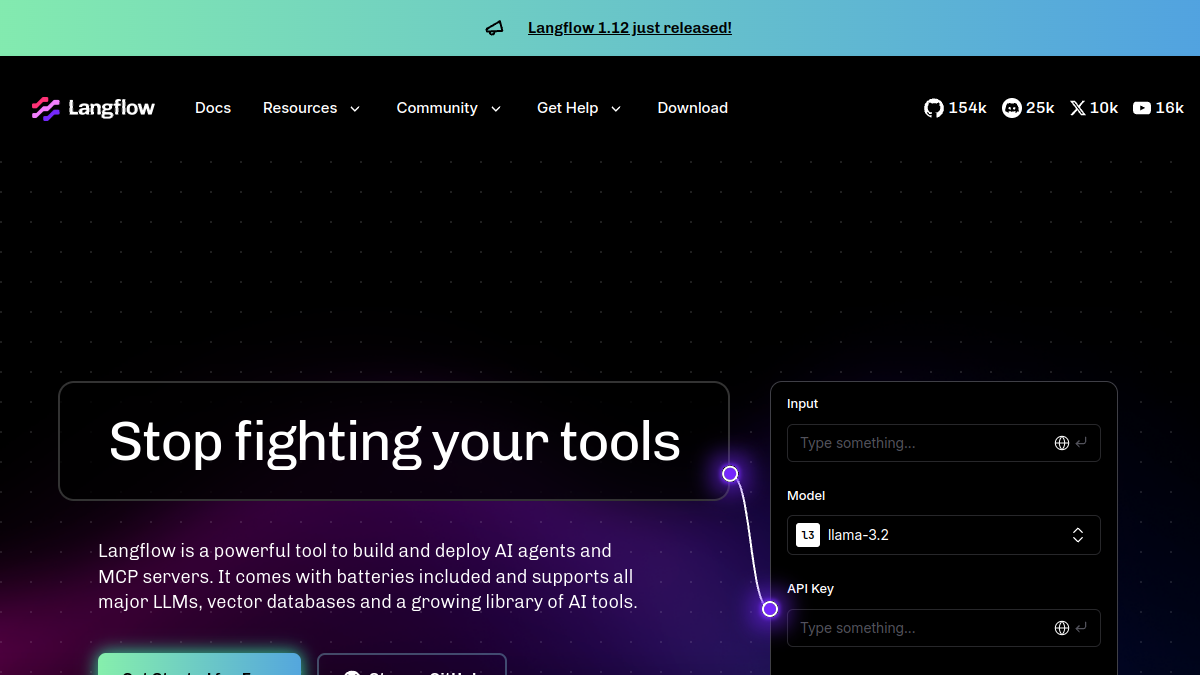Open the Download page link
The image size is (1200, 675).
pyautogui.click(x=692, y=108)
